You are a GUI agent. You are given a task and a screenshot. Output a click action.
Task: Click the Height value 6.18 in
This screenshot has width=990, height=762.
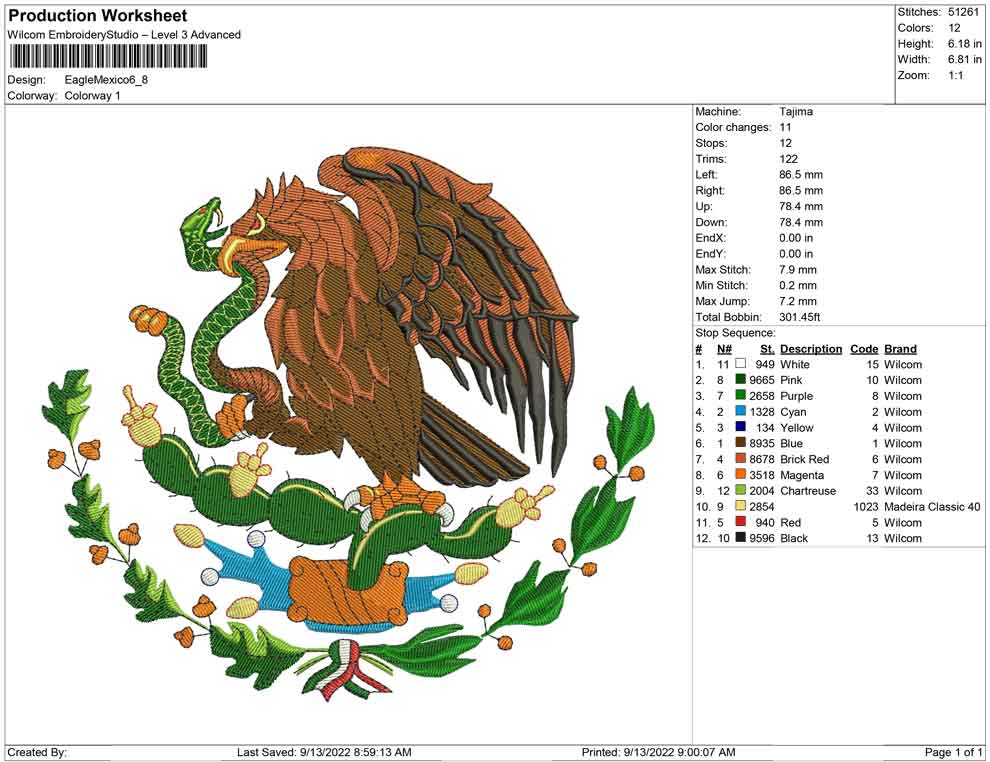click(964, 44)
